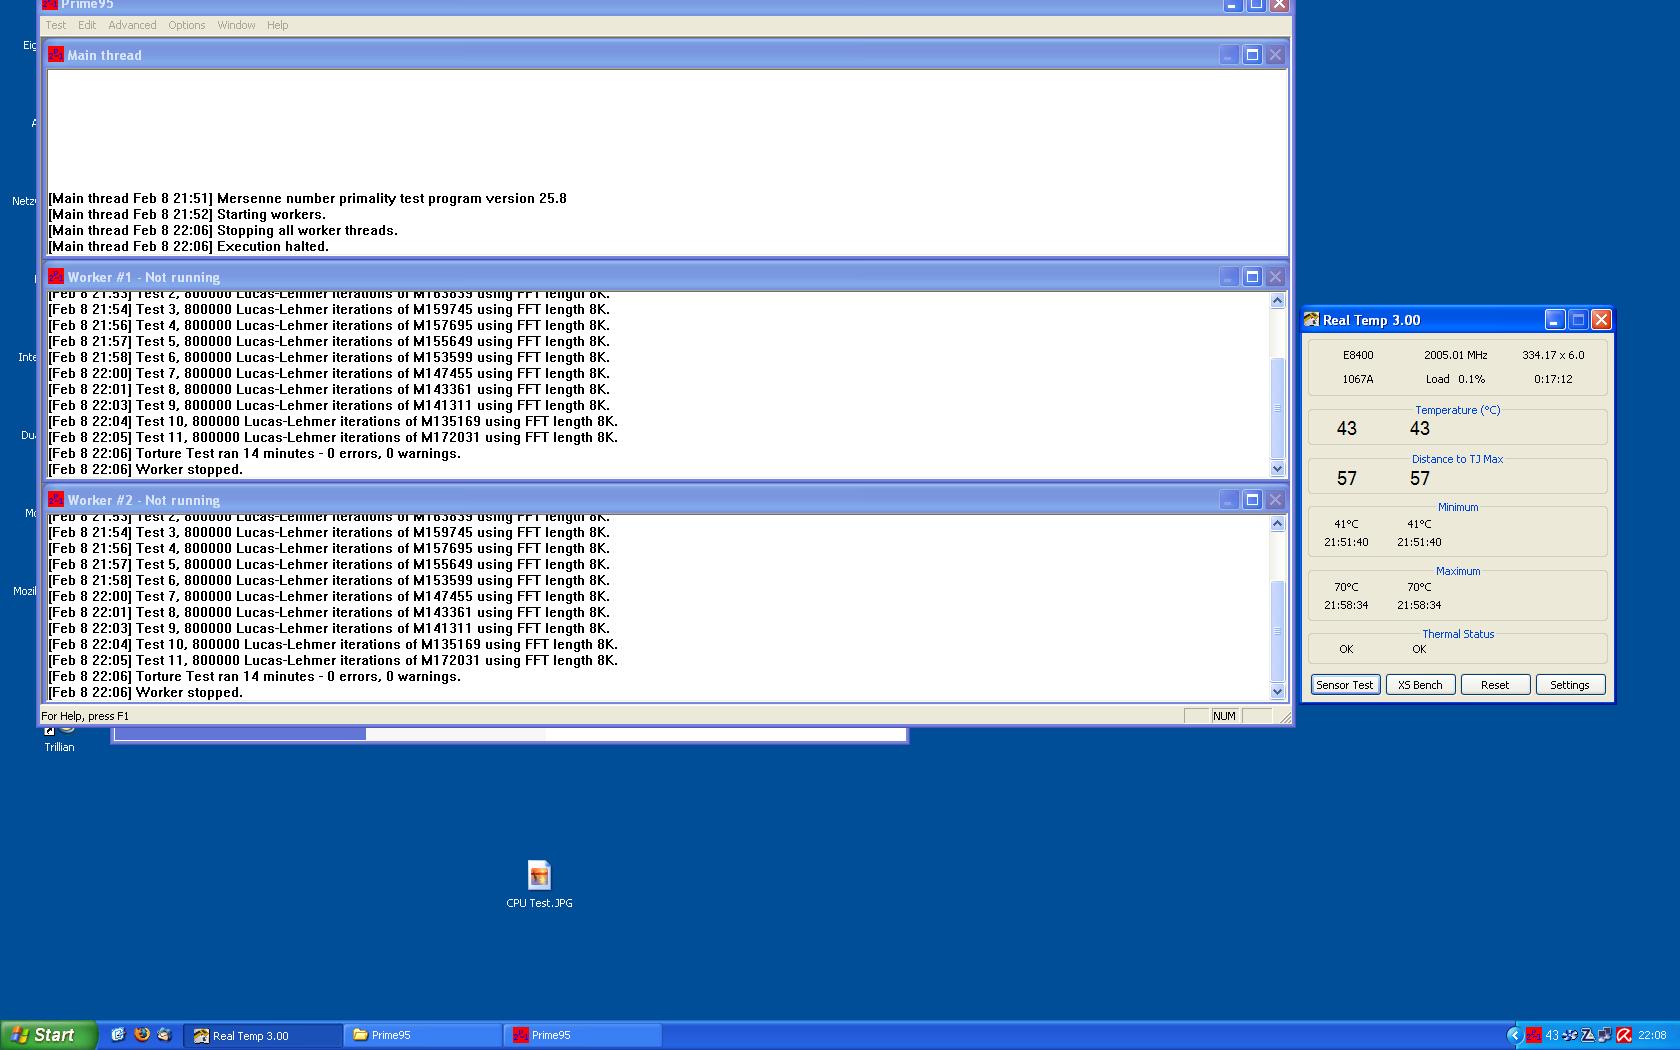Viewport: 1680px width, 1050px height.
Task: Click the Main thread window icon
Action: [x=56, y=54]
